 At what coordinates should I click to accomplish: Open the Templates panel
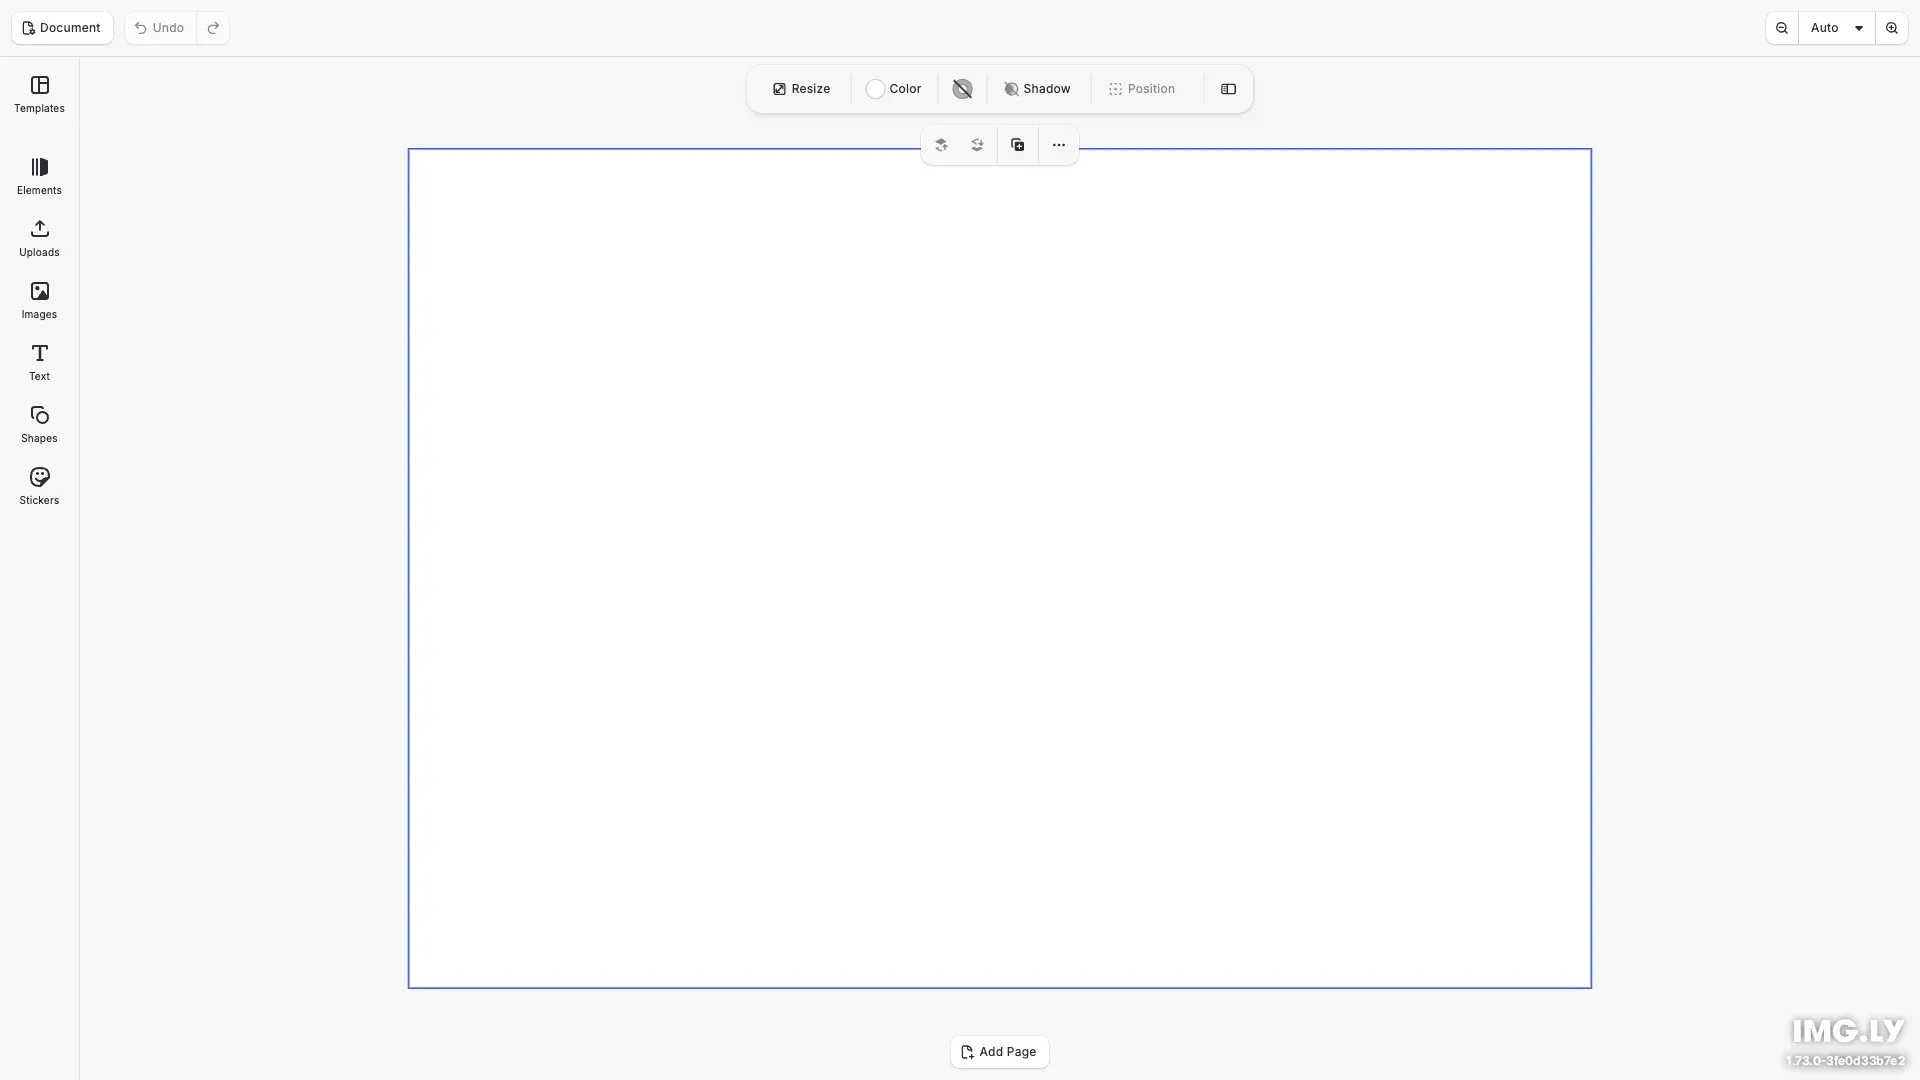point(39,95)
